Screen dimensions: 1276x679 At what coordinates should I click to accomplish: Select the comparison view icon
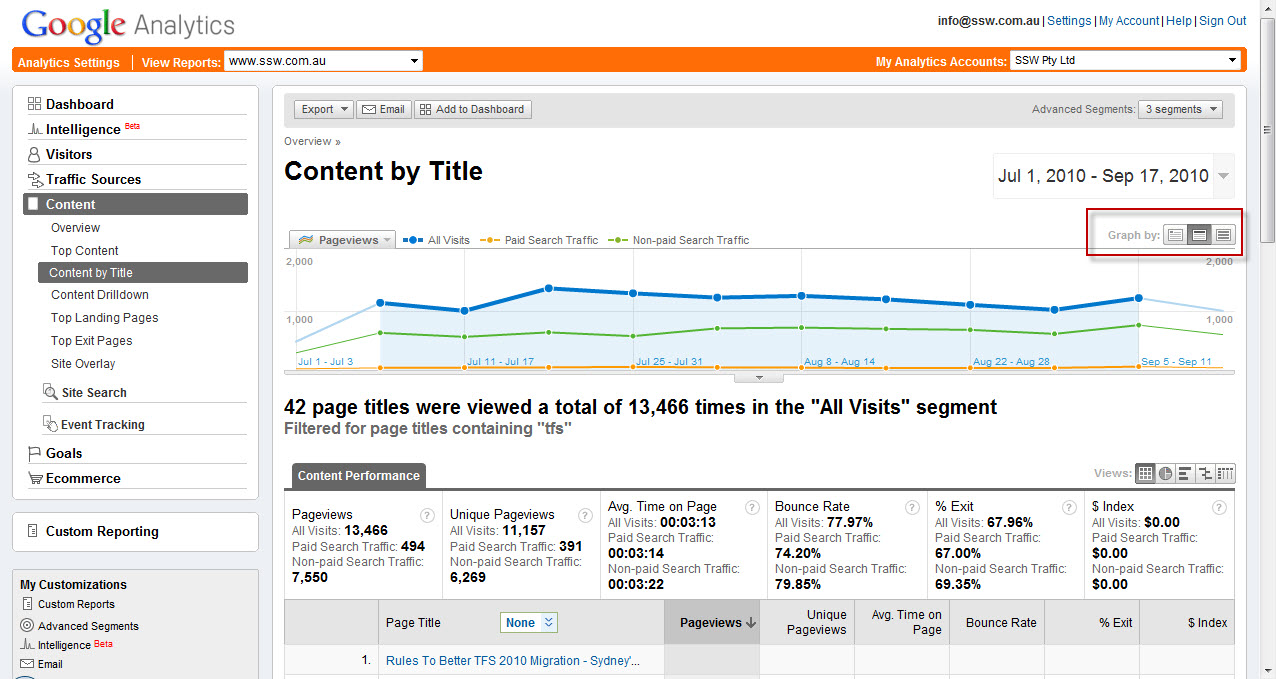(1205, 474)
